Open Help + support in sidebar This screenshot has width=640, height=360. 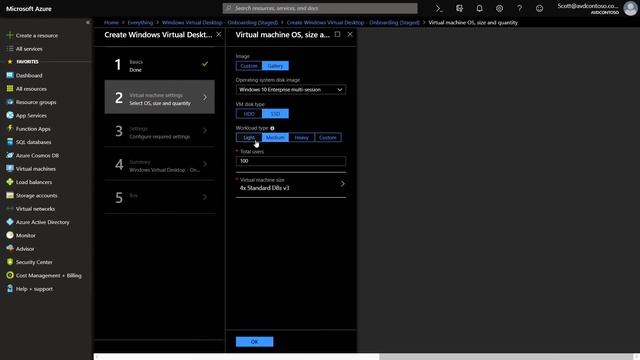[34, 289]
